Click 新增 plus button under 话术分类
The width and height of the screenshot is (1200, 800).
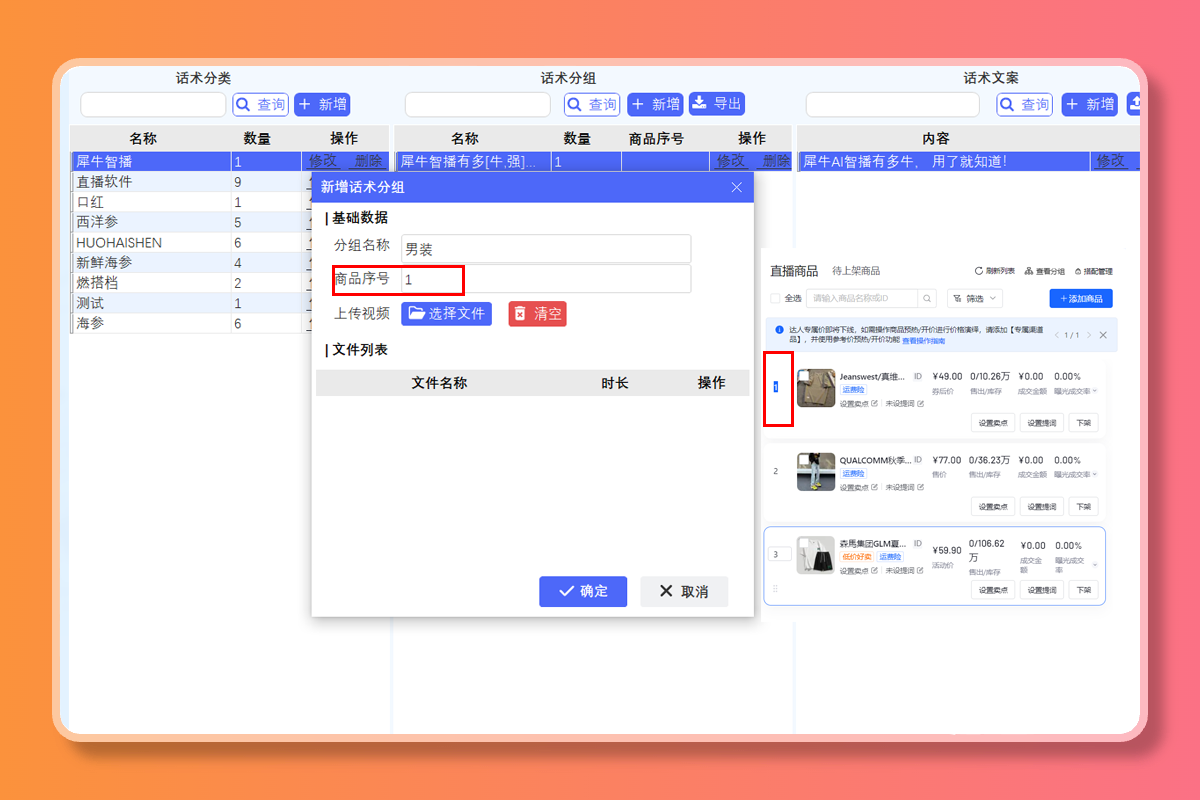coord(322,105)
